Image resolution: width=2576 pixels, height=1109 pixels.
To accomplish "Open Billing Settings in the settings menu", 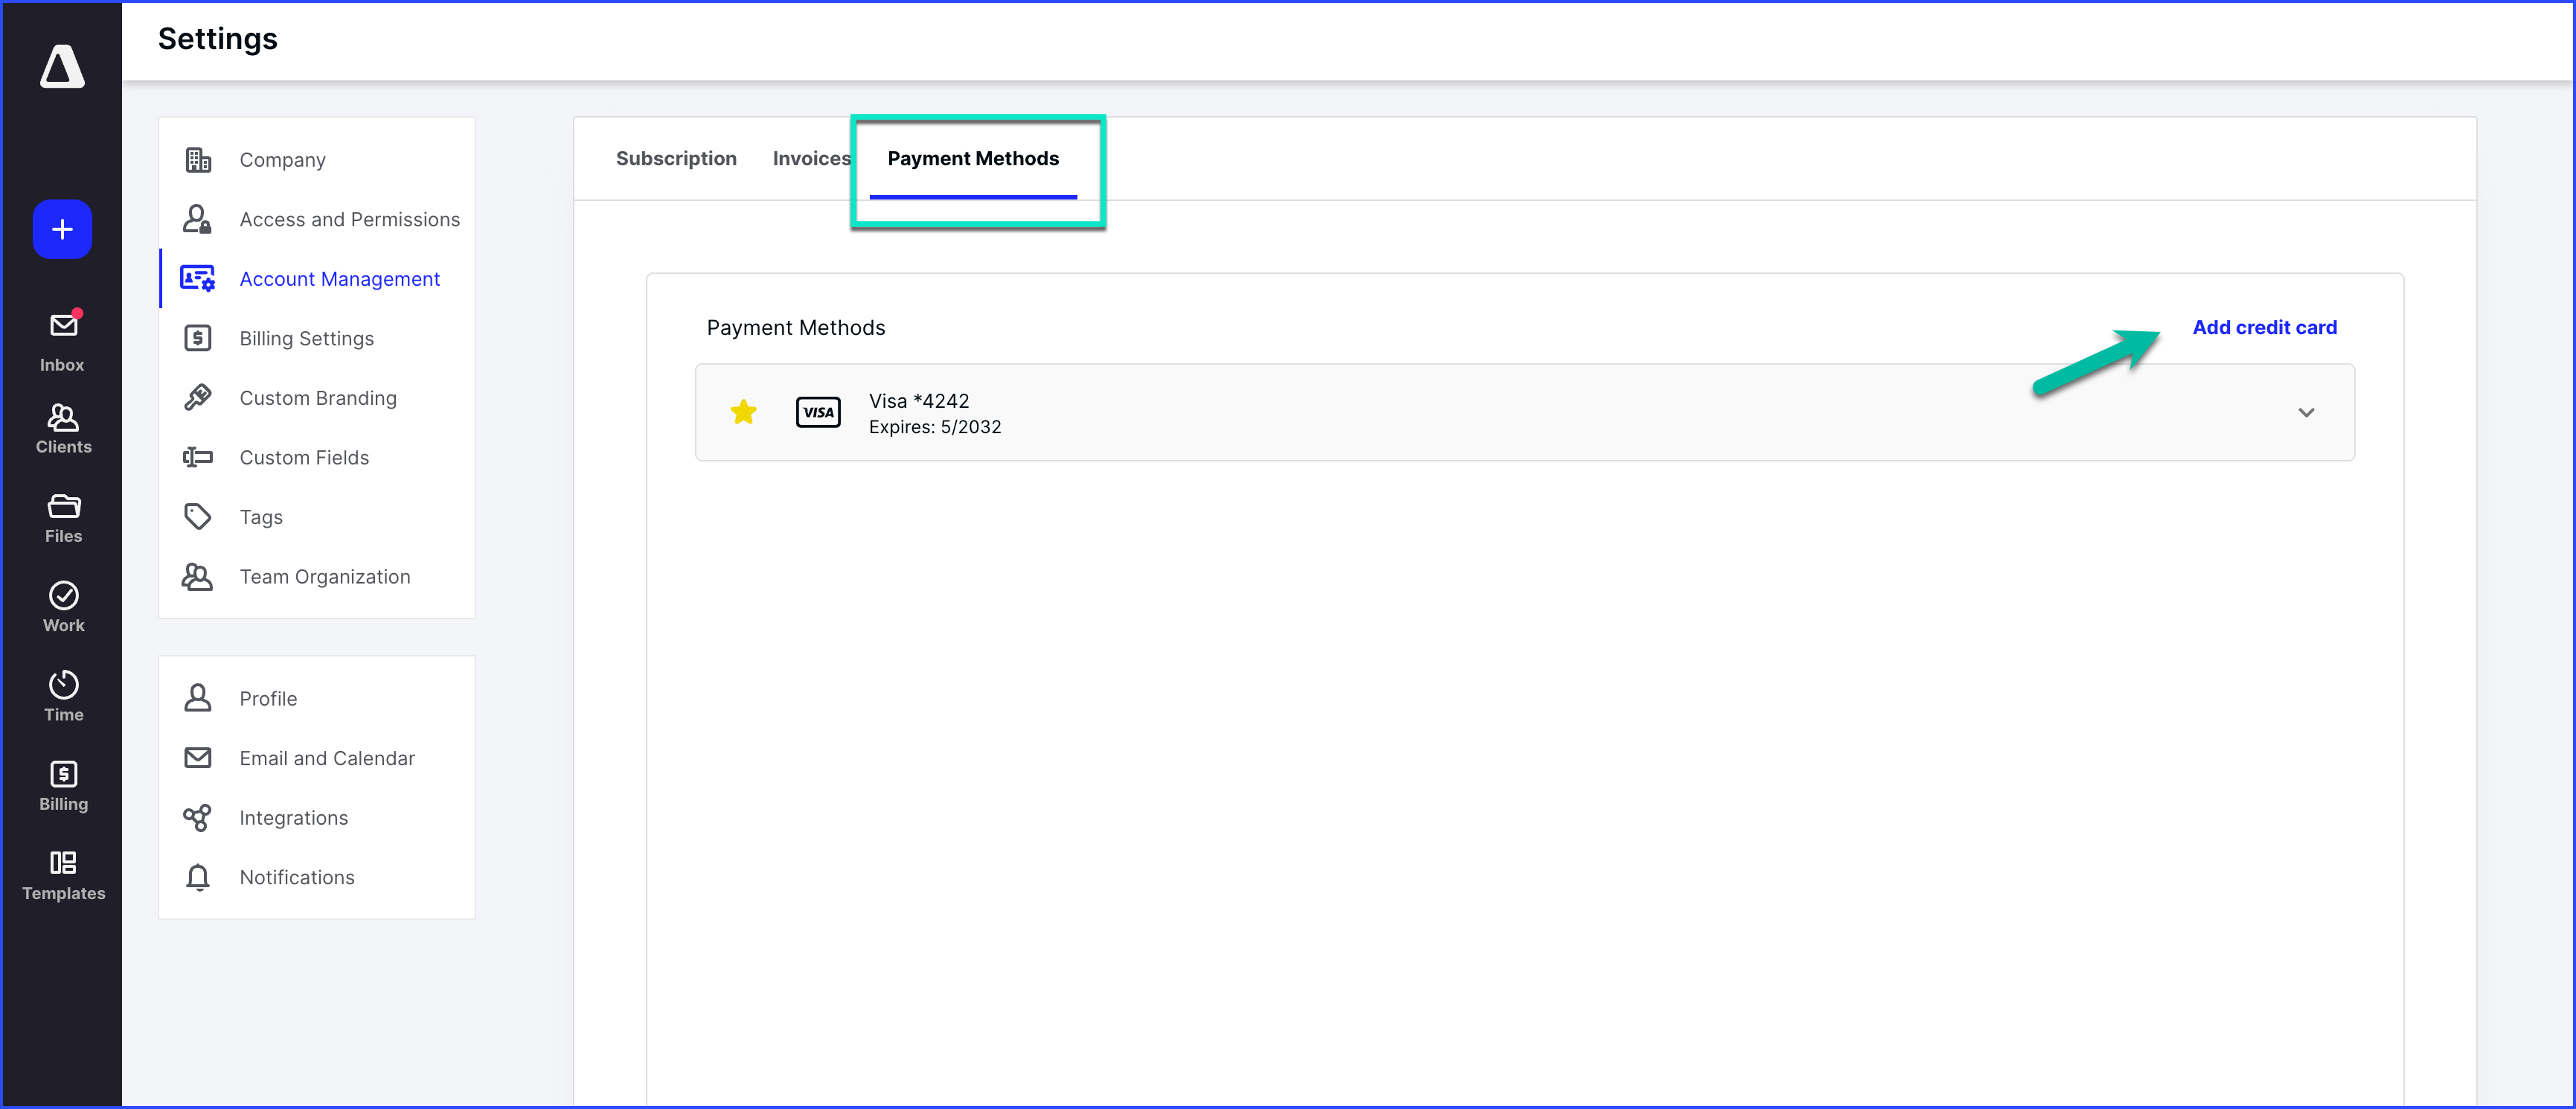I will [x=306, y=338].
